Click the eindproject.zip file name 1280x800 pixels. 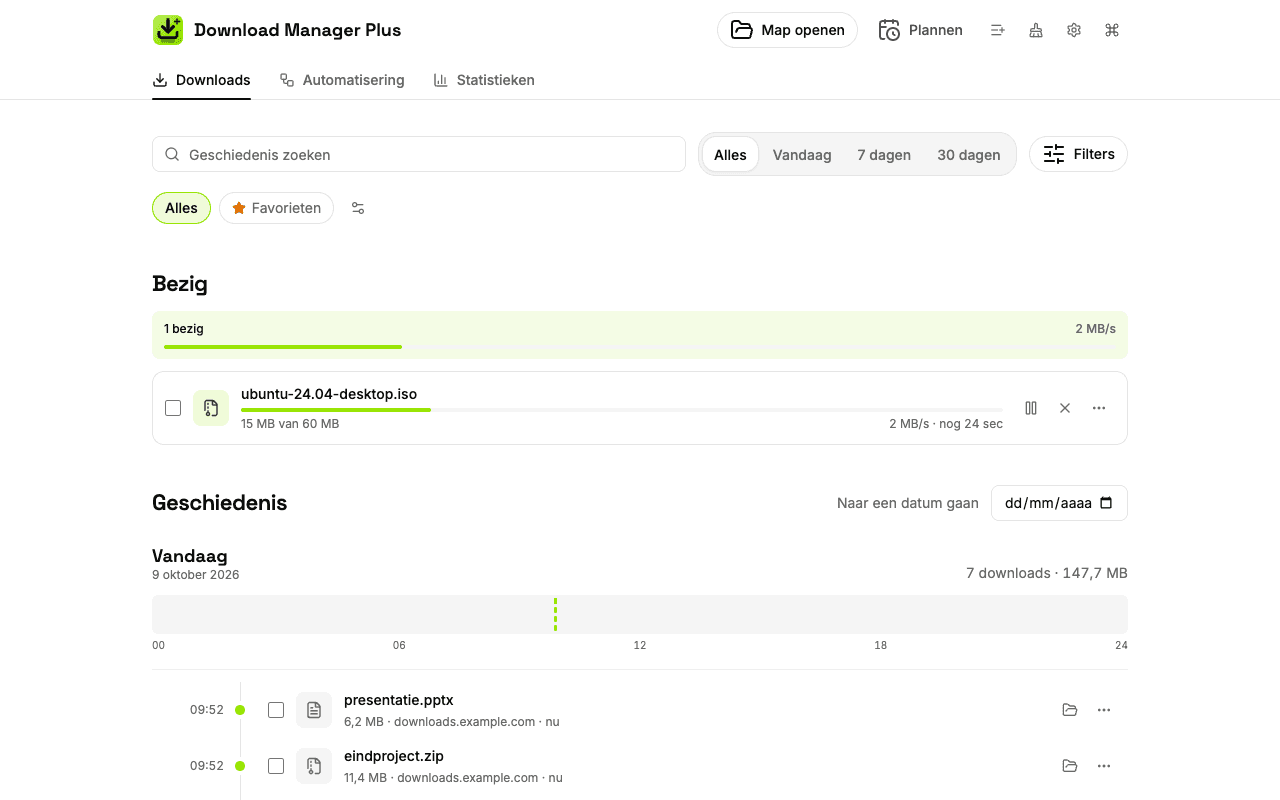click(x=394, y=756)
